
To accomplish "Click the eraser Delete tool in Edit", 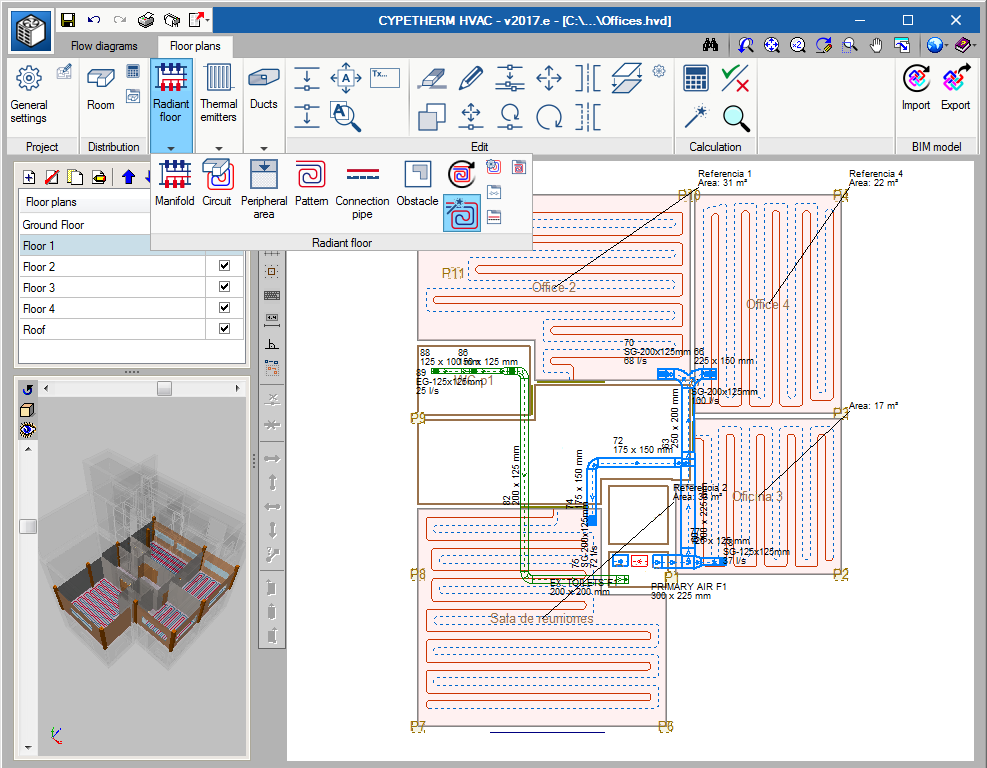I will click(429, 78).
